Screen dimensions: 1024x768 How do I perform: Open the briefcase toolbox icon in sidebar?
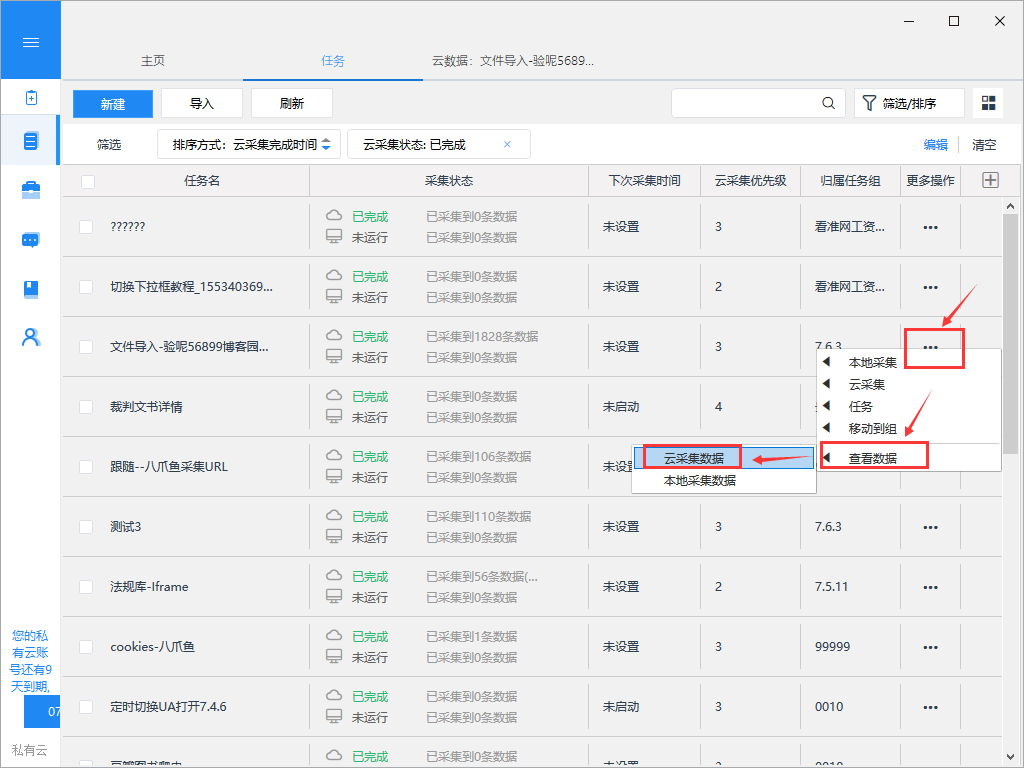pos(31,190)
